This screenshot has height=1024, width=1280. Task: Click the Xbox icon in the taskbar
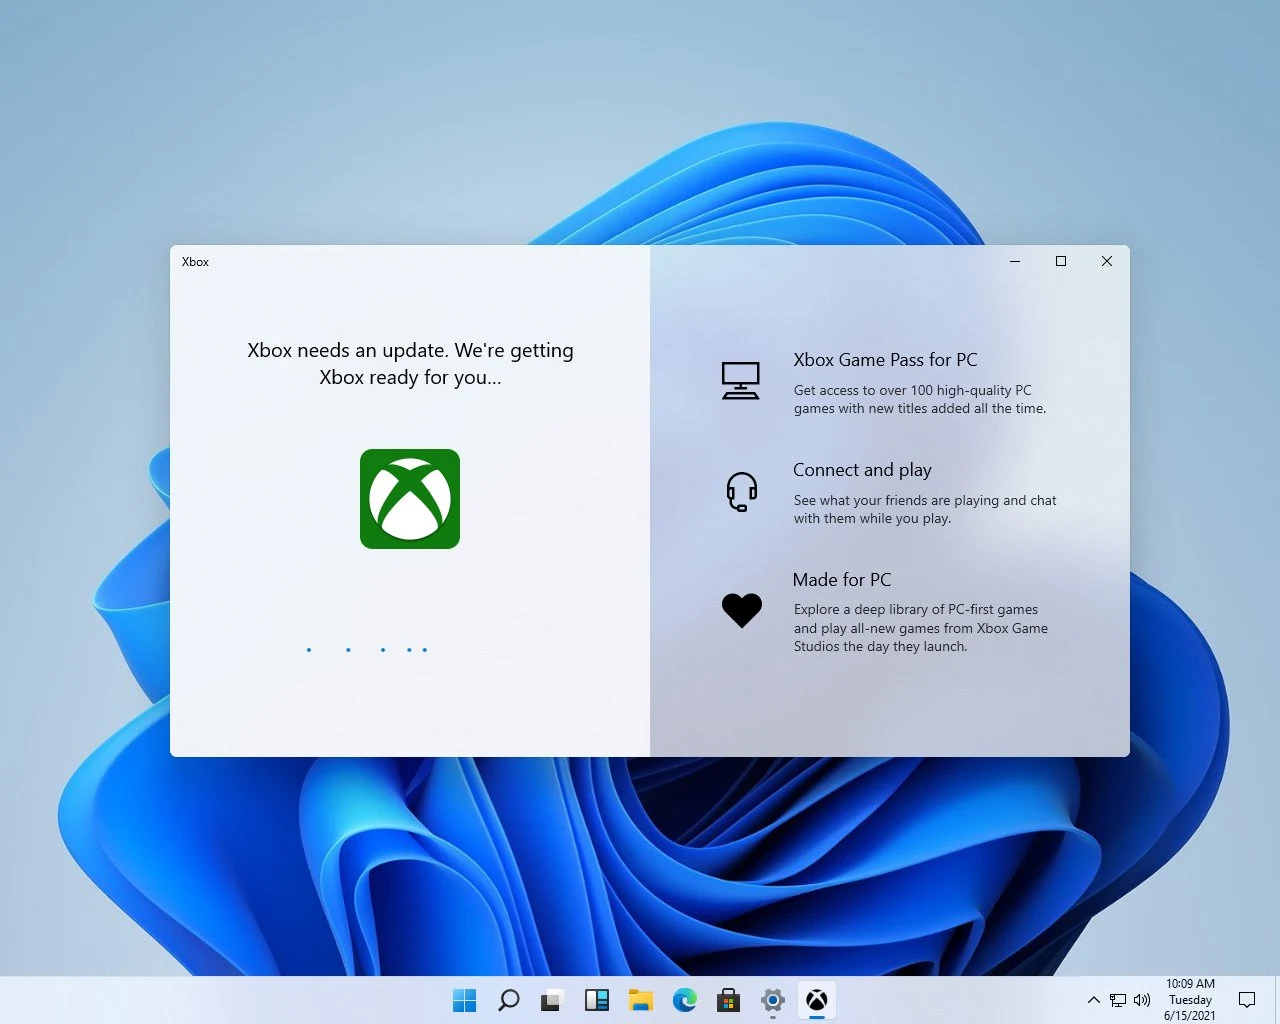click(817, 1000)
